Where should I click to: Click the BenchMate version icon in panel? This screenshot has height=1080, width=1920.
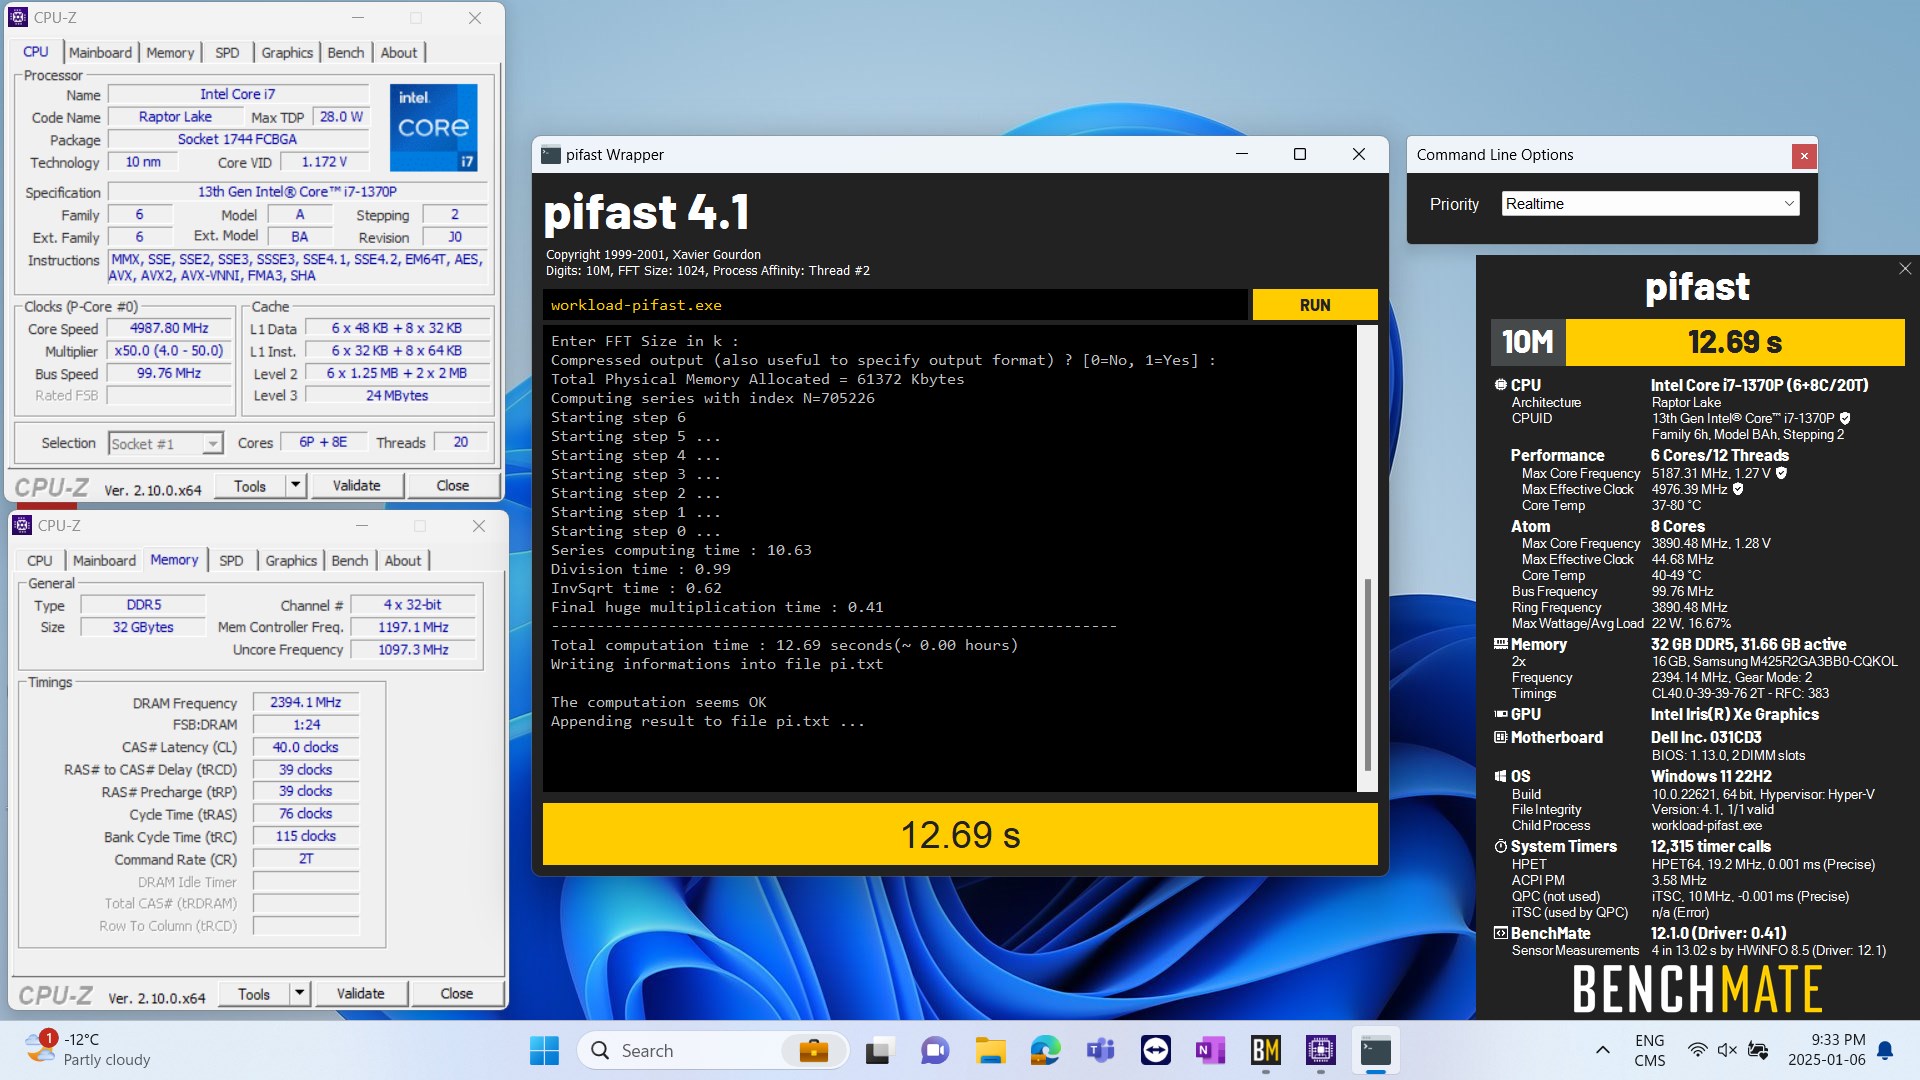coord(1500,933)
